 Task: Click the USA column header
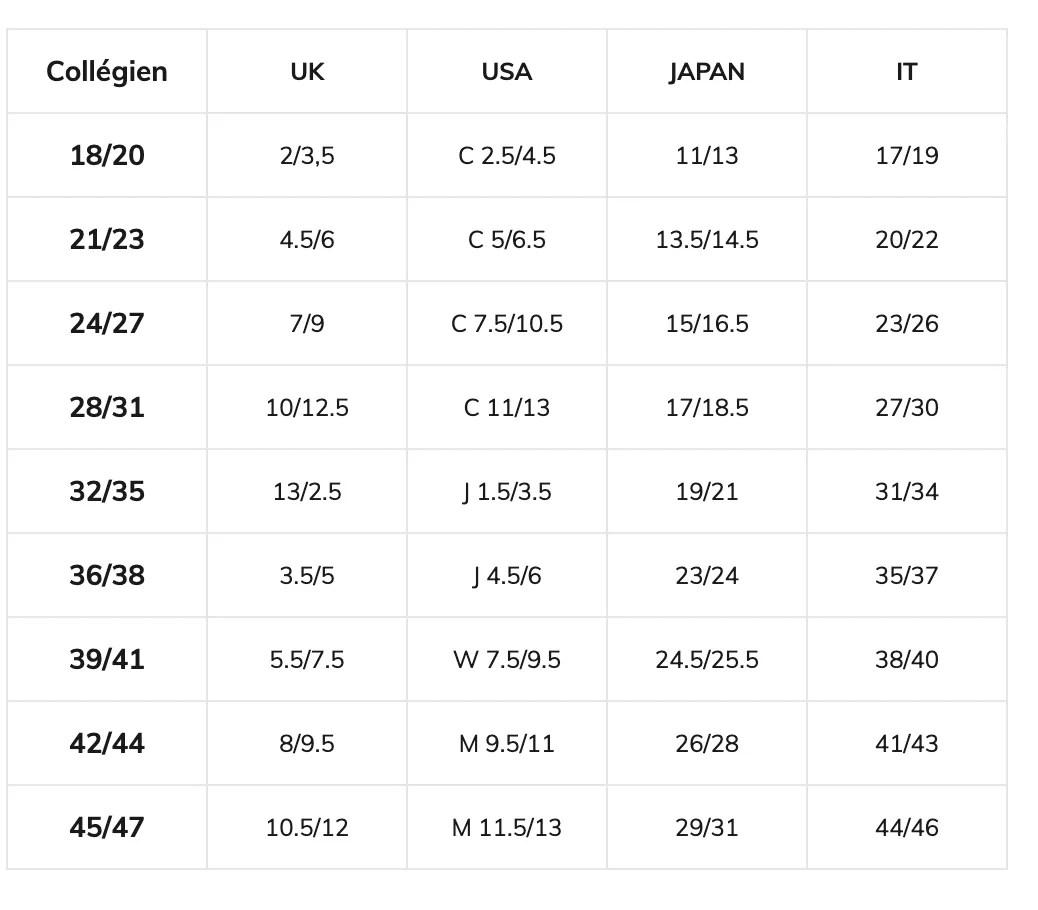[x=507, y=71]
